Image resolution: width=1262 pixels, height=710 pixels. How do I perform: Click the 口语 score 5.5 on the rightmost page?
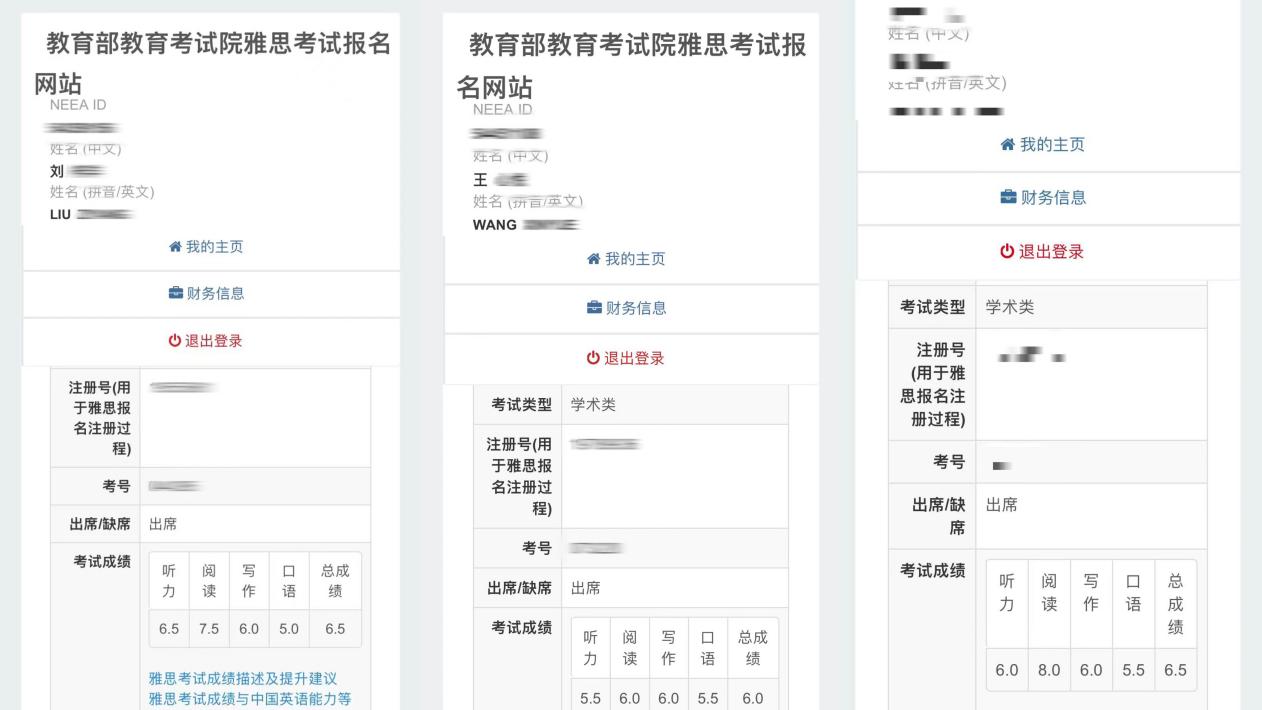tap(1133, 670)
